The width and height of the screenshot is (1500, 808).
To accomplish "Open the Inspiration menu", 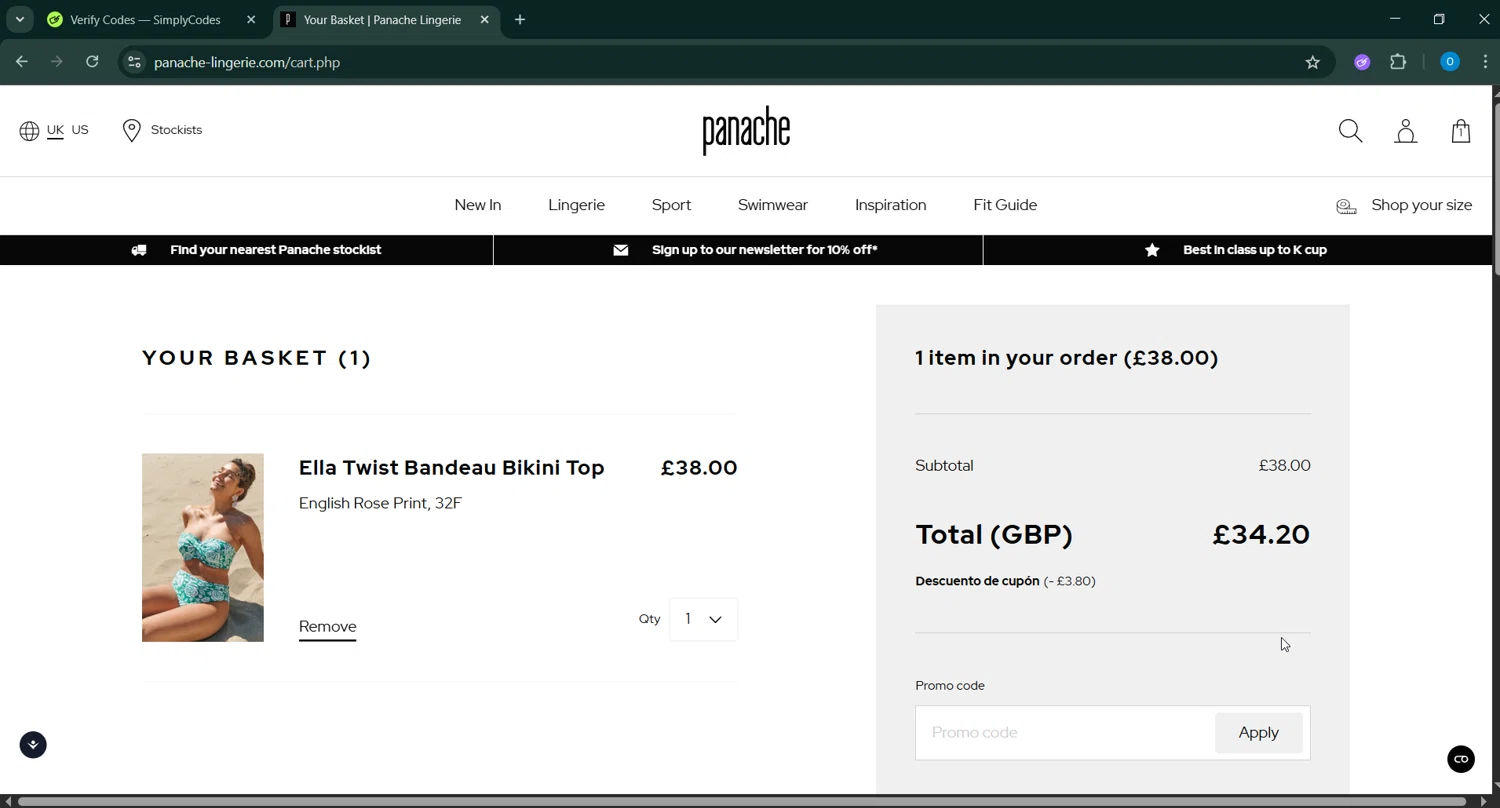I will point(890,205).
